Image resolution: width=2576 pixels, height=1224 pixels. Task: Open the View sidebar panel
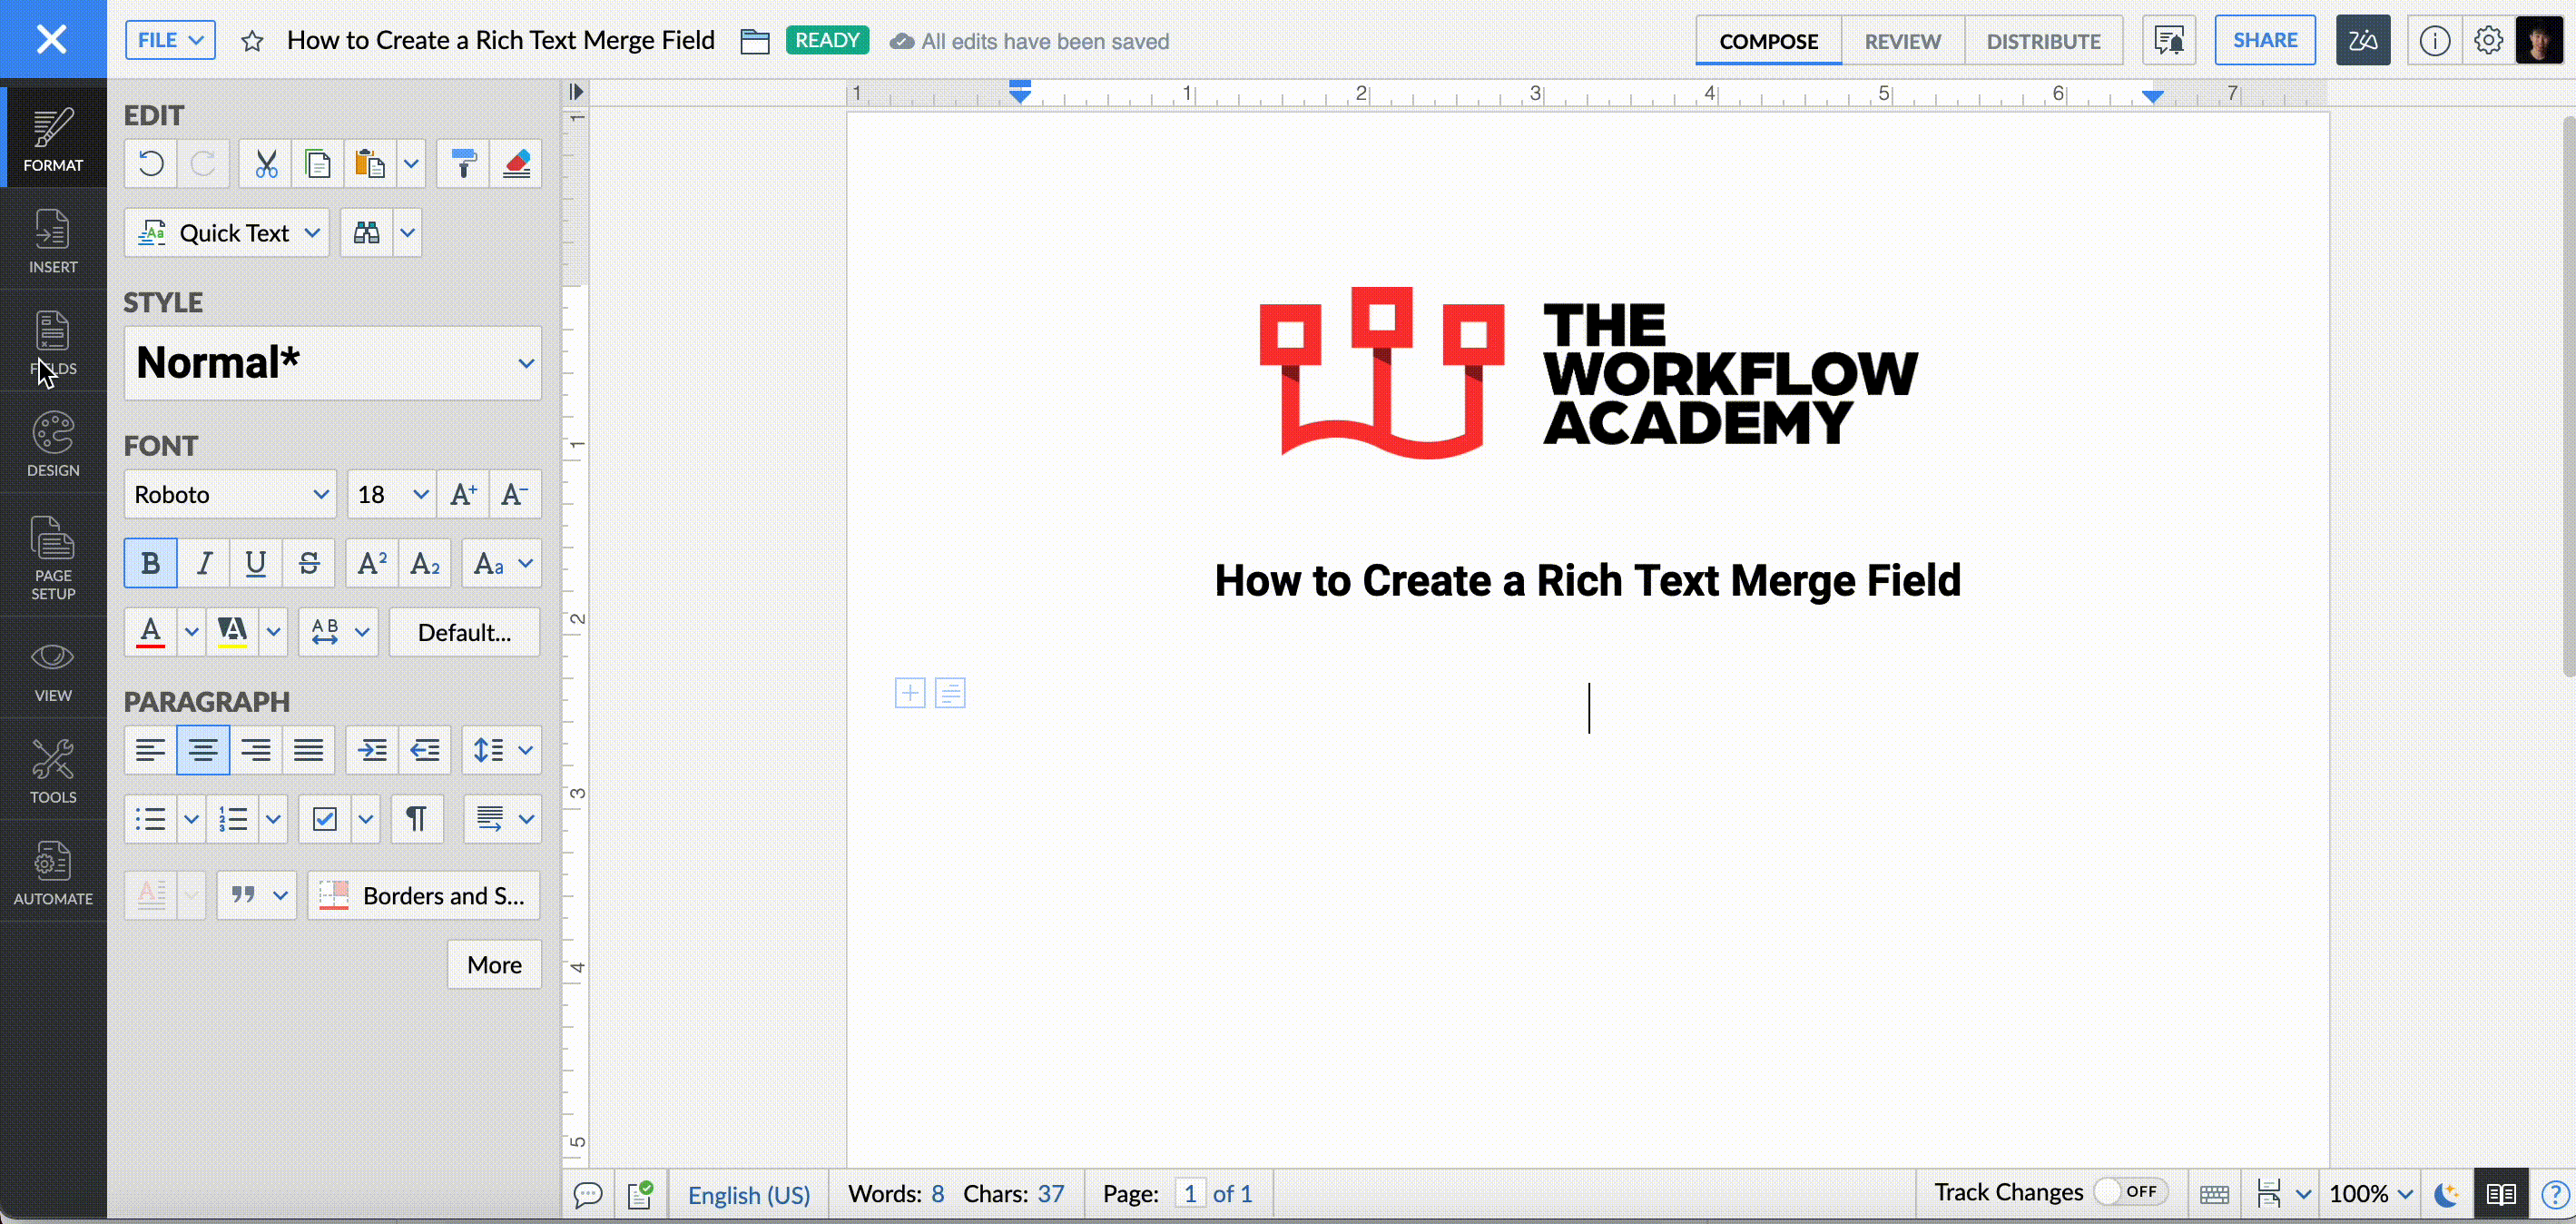point(53,670)
